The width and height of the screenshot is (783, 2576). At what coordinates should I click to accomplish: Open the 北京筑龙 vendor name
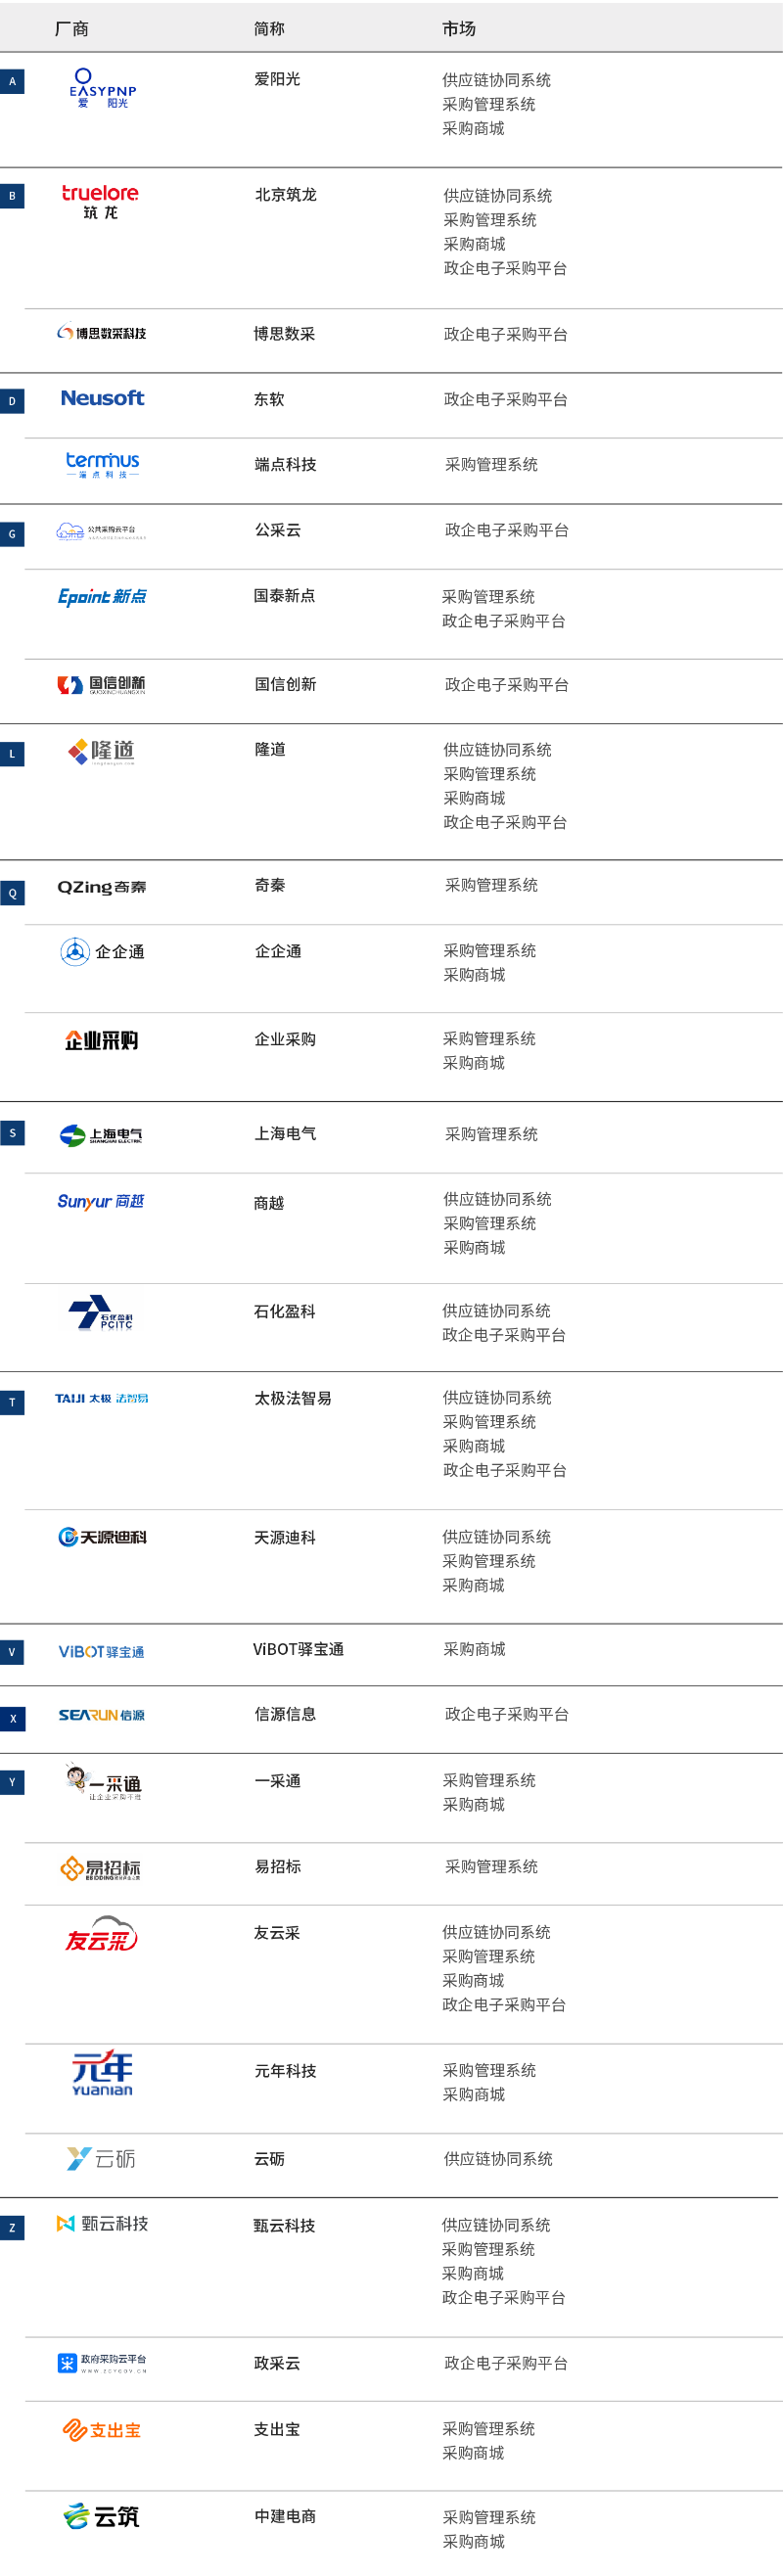click(285, 195)
